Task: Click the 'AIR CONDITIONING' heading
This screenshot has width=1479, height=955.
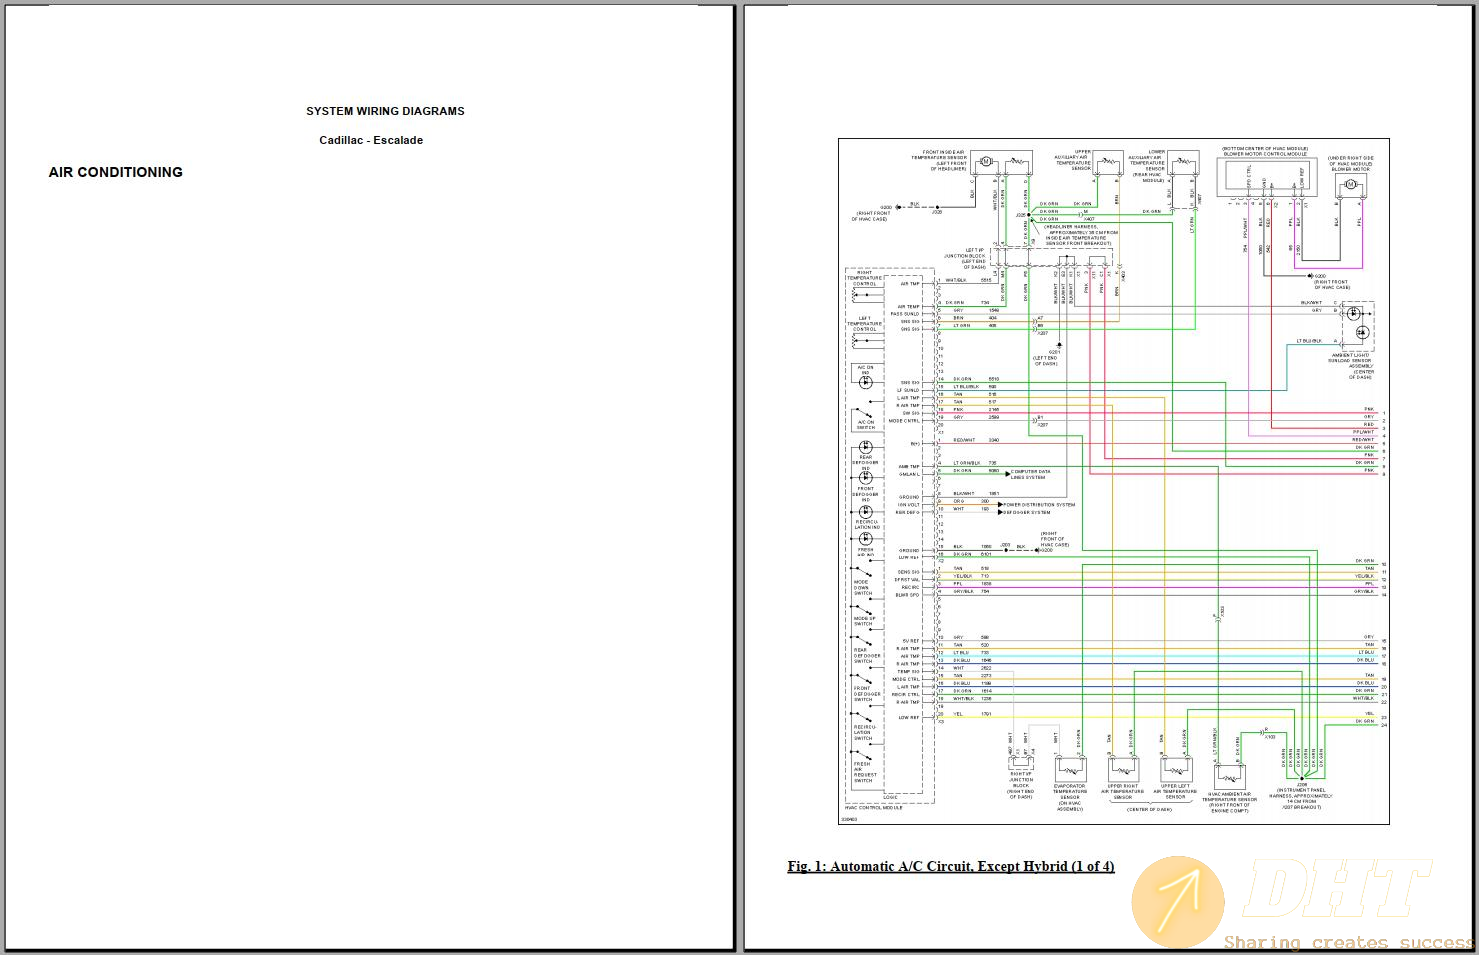Action: pos(116,172)
